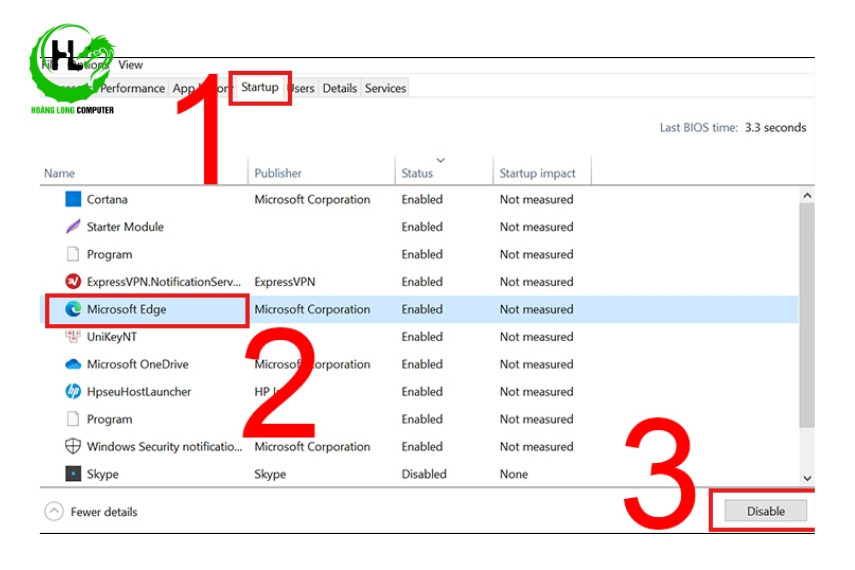Click Cortana's Microsoft Corporation publisher cell
Viewport: 855px width, 570px height.
tap(312, 200)
